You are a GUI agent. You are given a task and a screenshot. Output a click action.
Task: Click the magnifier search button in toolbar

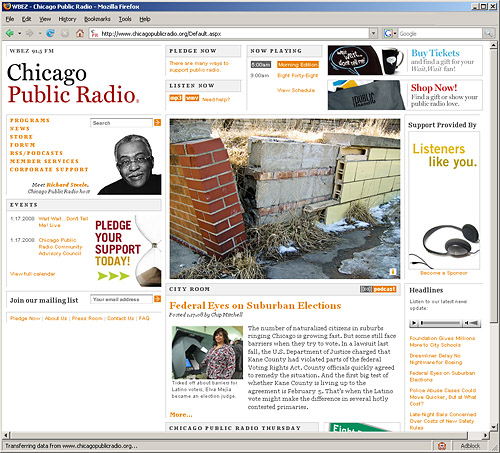coord(488,33)
